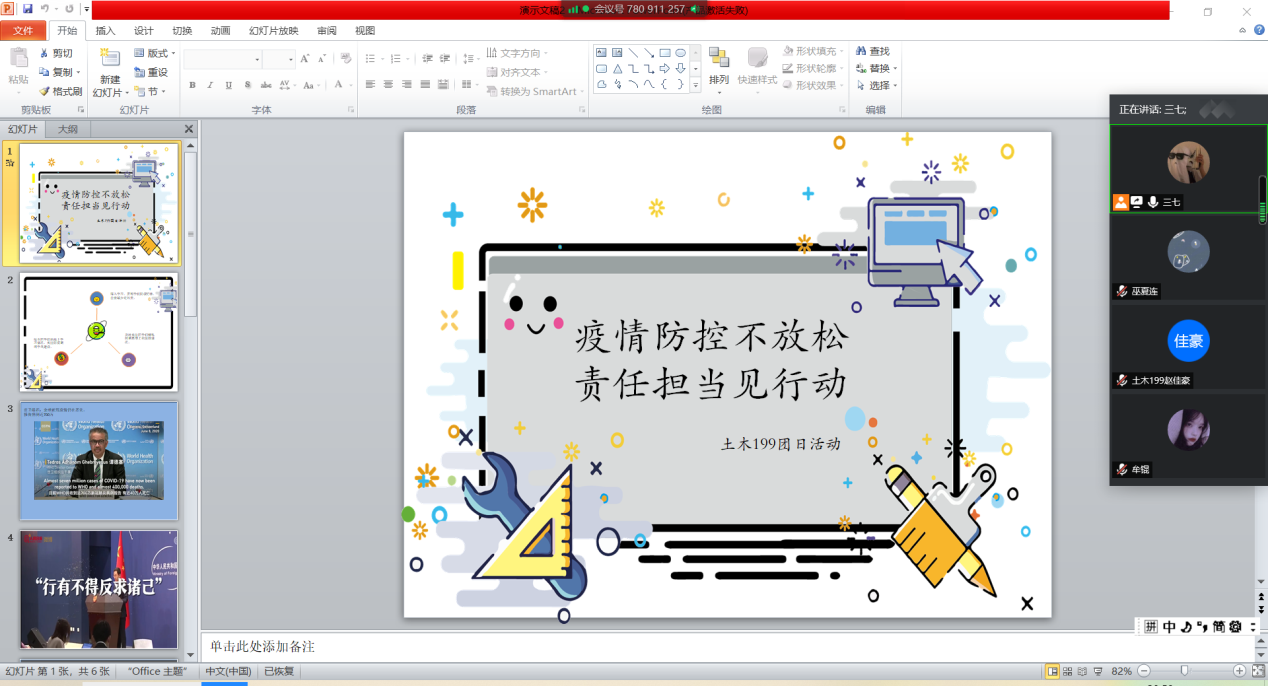Start slideshow from status bar icon

coord(1099,671)
